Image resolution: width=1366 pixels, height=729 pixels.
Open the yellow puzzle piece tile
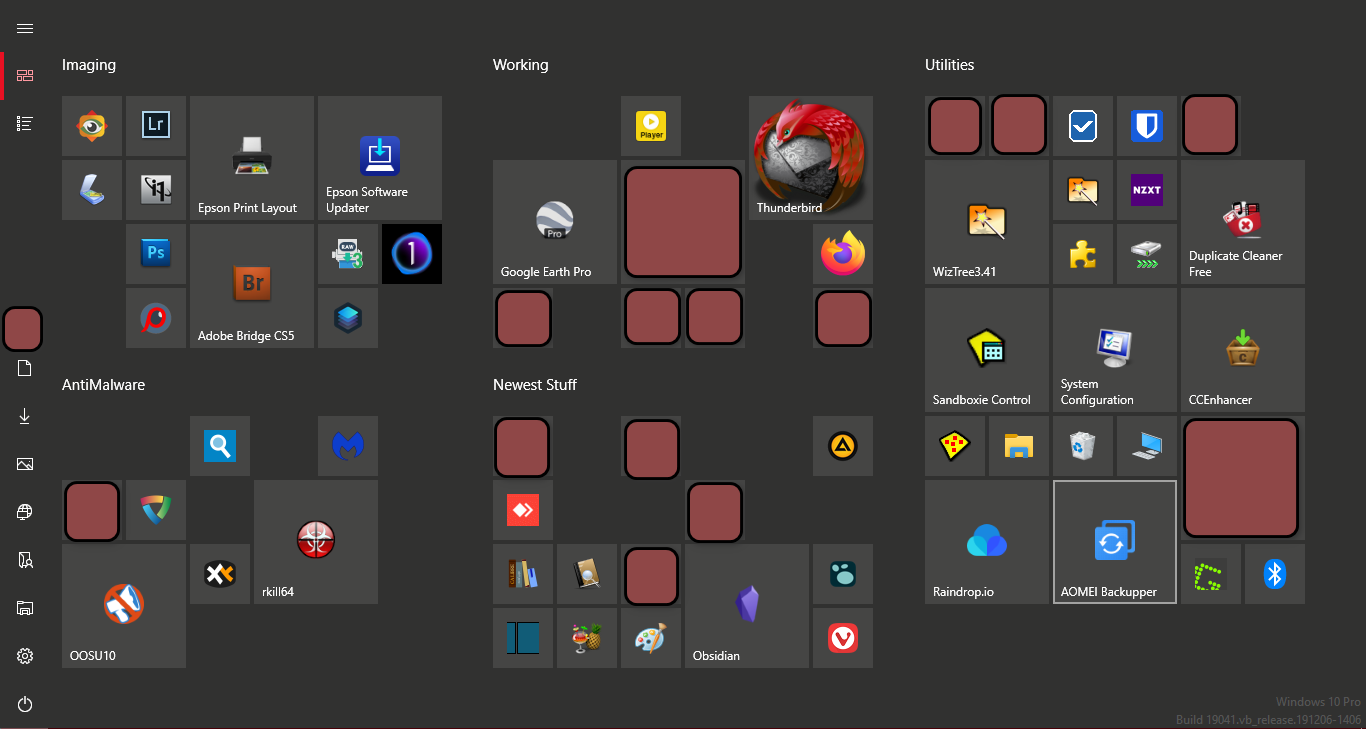[x=1083, y=254]
